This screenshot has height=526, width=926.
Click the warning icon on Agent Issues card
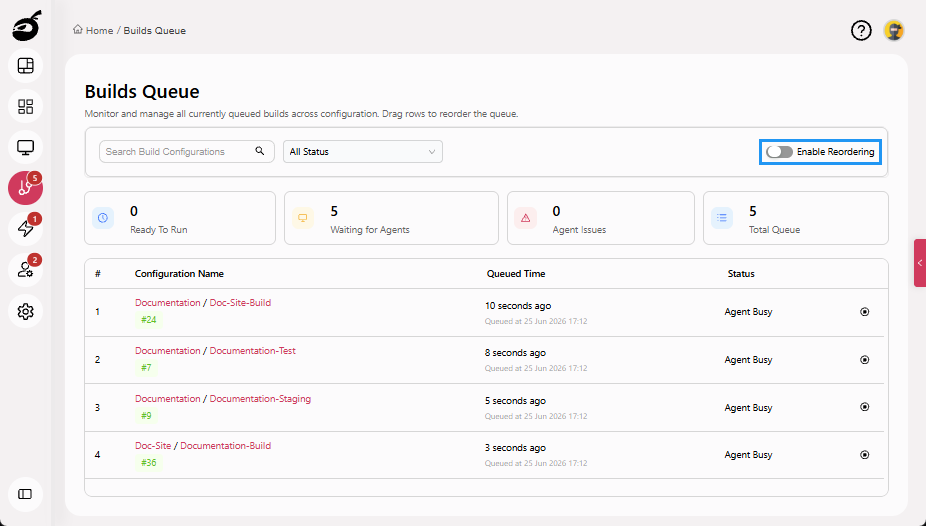[526, 218]
